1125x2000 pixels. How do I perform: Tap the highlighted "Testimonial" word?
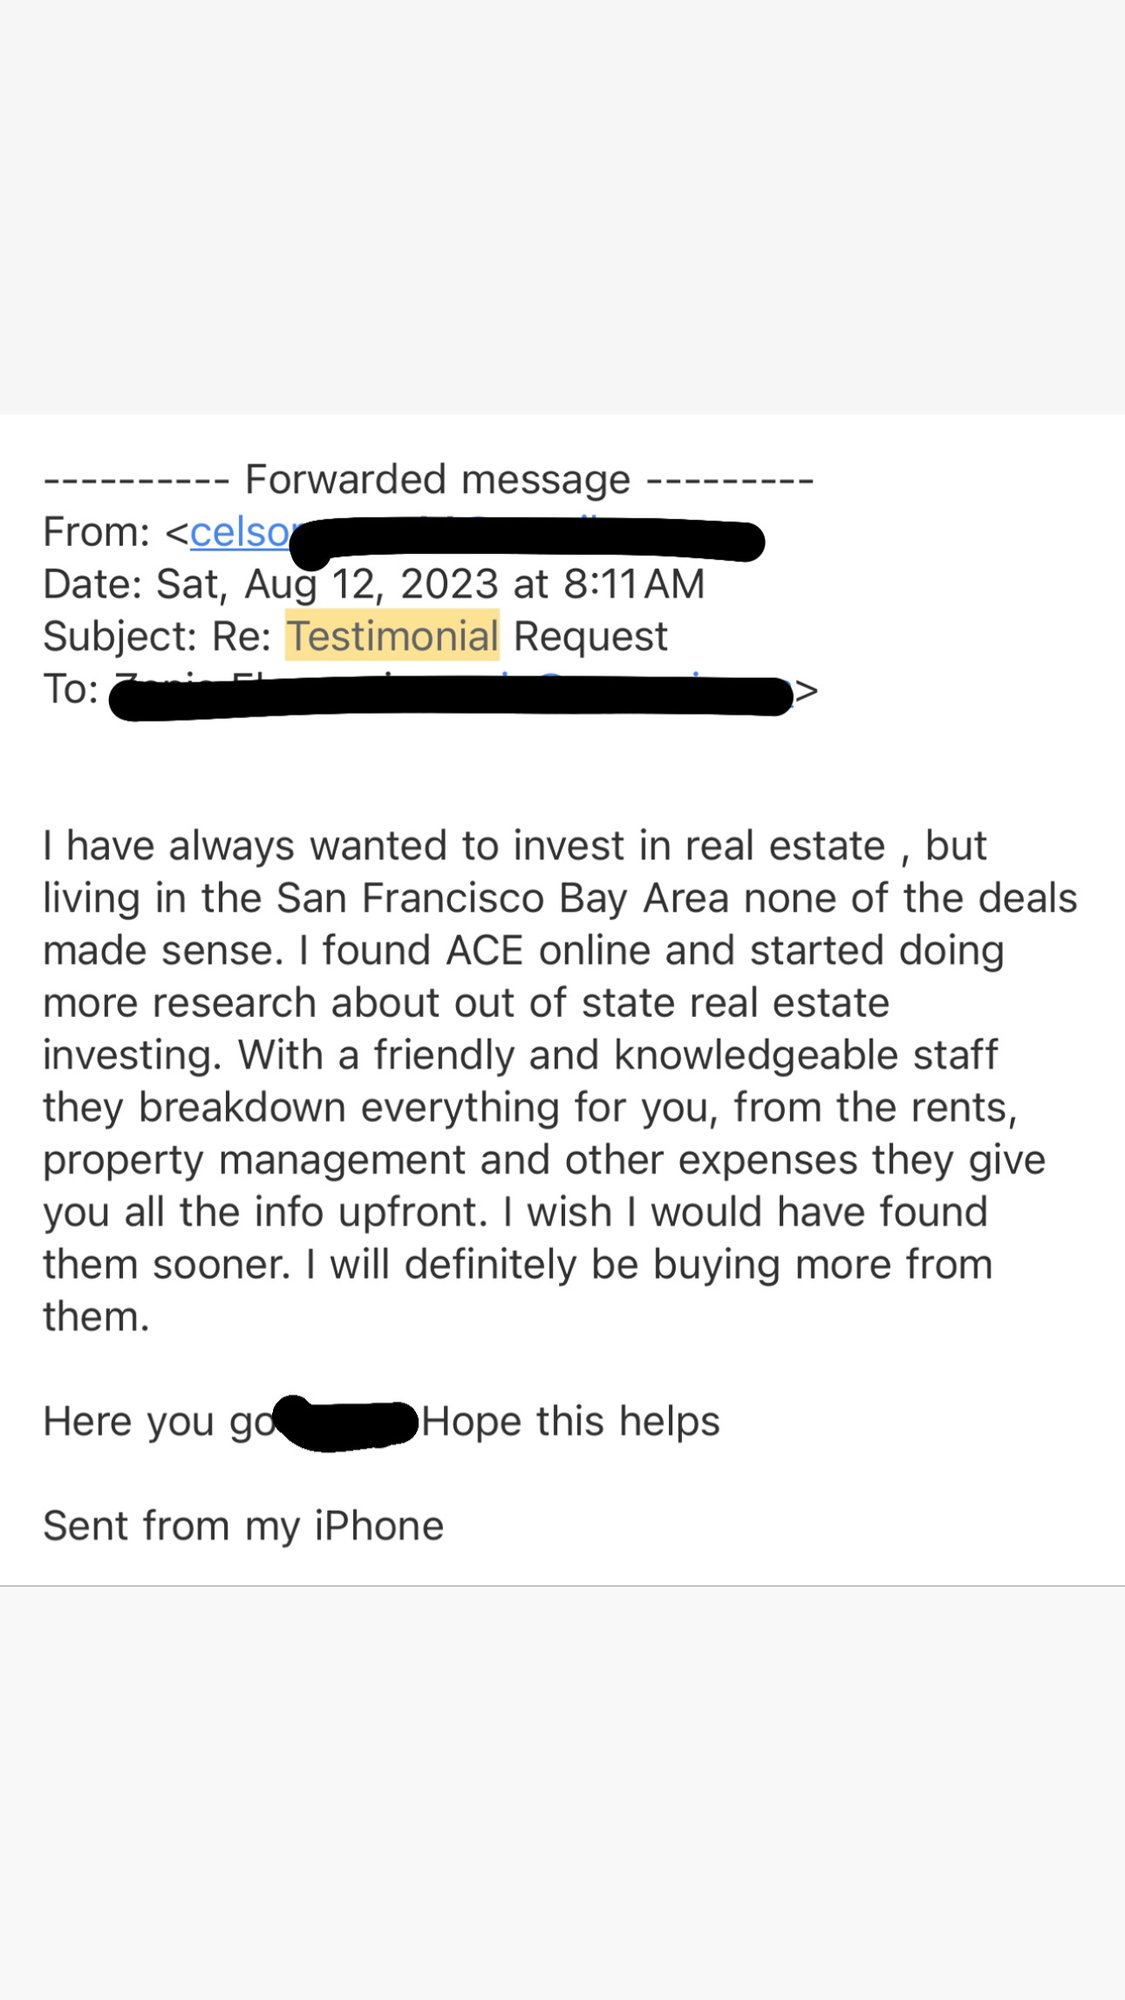392,636
